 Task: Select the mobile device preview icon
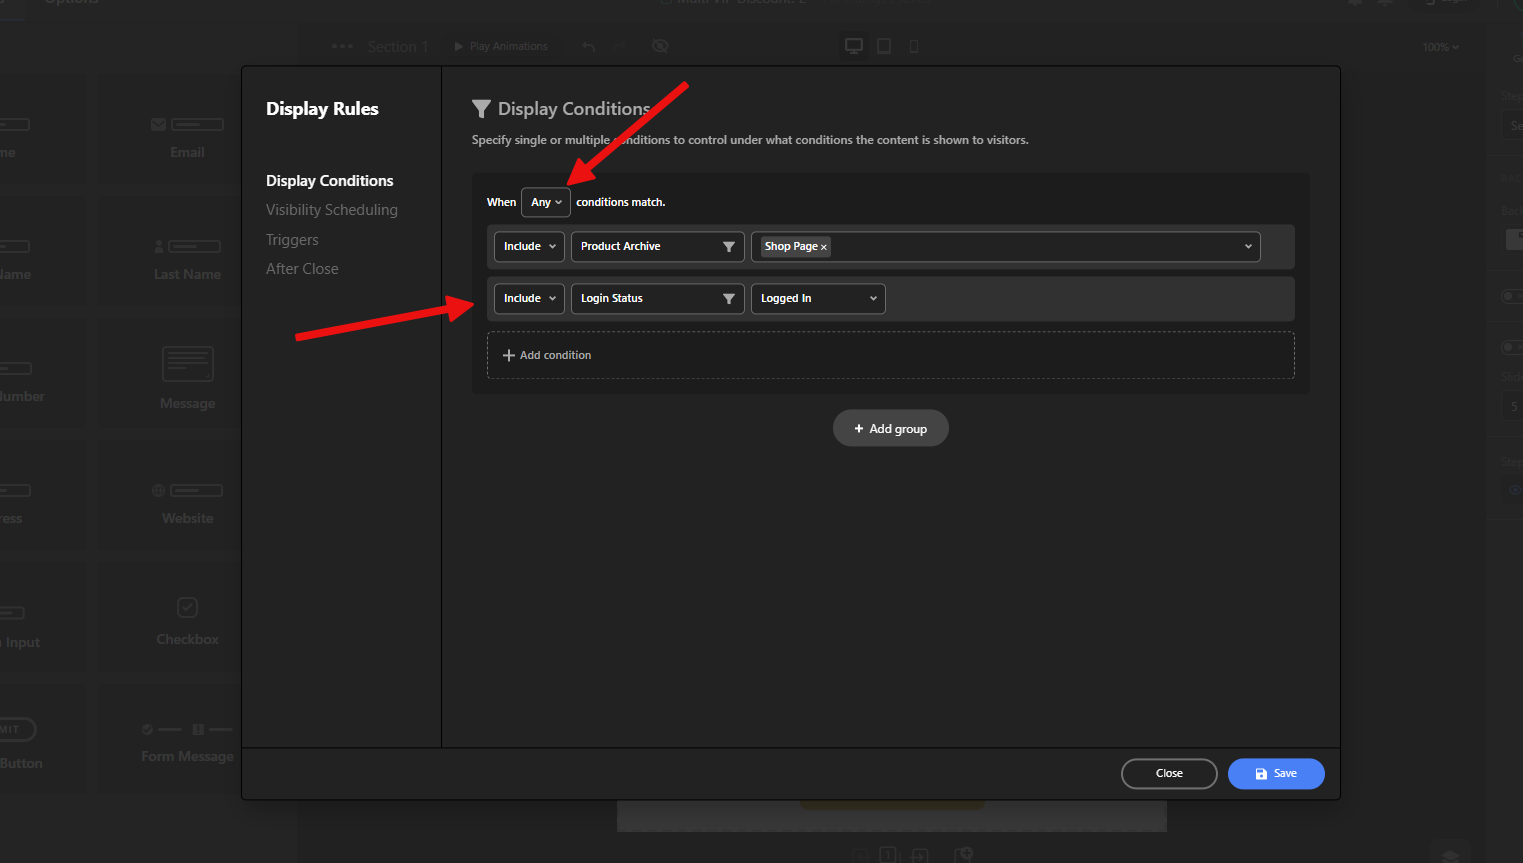pyautogui.click(x=914, y=46)
